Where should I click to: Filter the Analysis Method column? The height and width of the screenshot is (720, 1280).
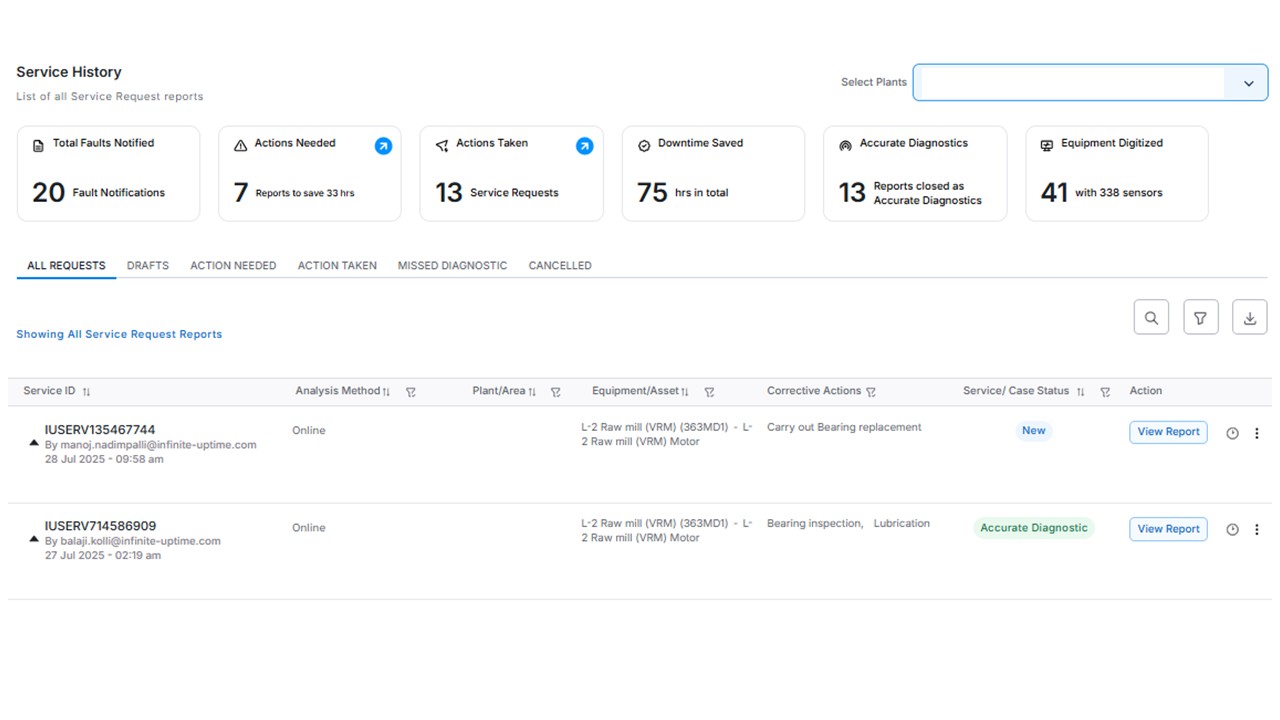(411, 392)
